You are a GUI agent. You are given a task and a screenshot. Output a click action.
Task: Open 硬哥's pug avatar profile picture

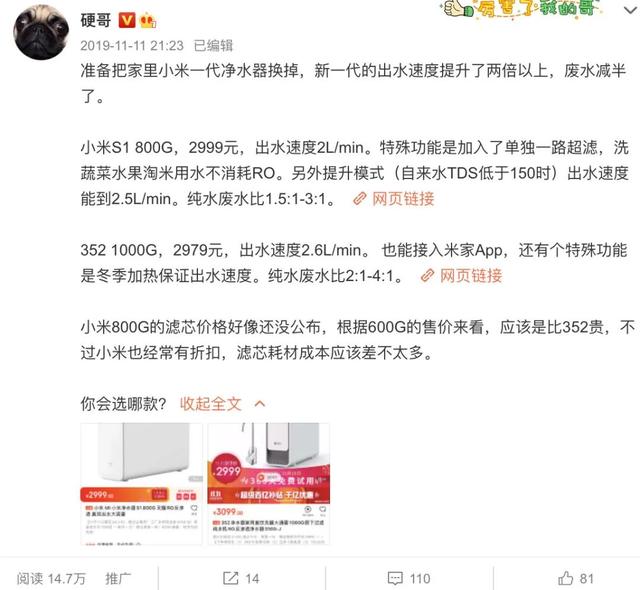click(41, 33)
